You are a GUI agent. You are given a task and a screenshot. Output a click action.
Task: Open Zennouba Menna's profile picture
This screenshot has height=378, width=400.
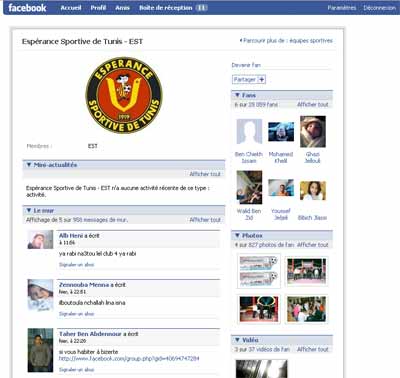coord(40,295)
